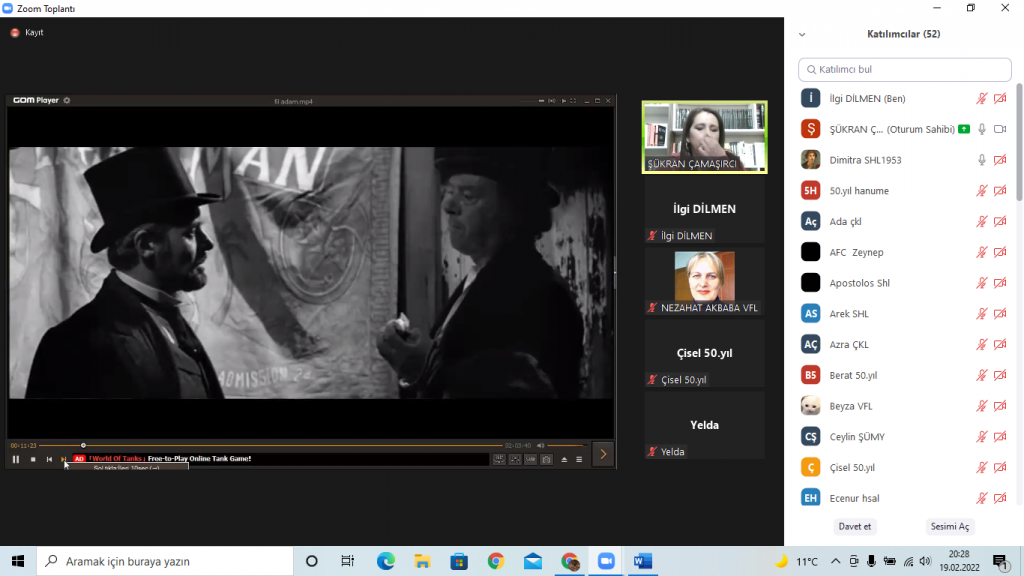The height and width of the screenshot is (576, 1024).
Task: Click the screen ratio icon in GOM Player
Action: point(515,459)
